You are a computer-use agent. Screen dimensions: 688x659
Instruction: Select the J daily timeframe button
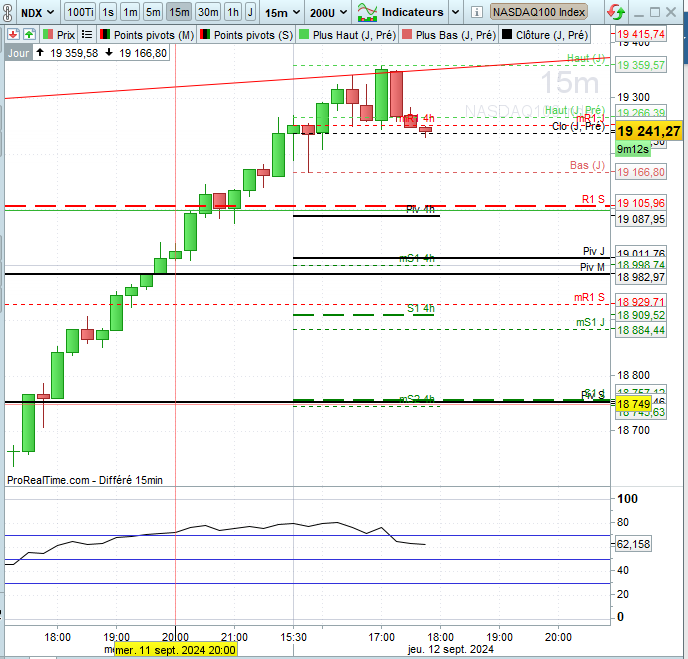pyautogui.click(x=250, y=12)
